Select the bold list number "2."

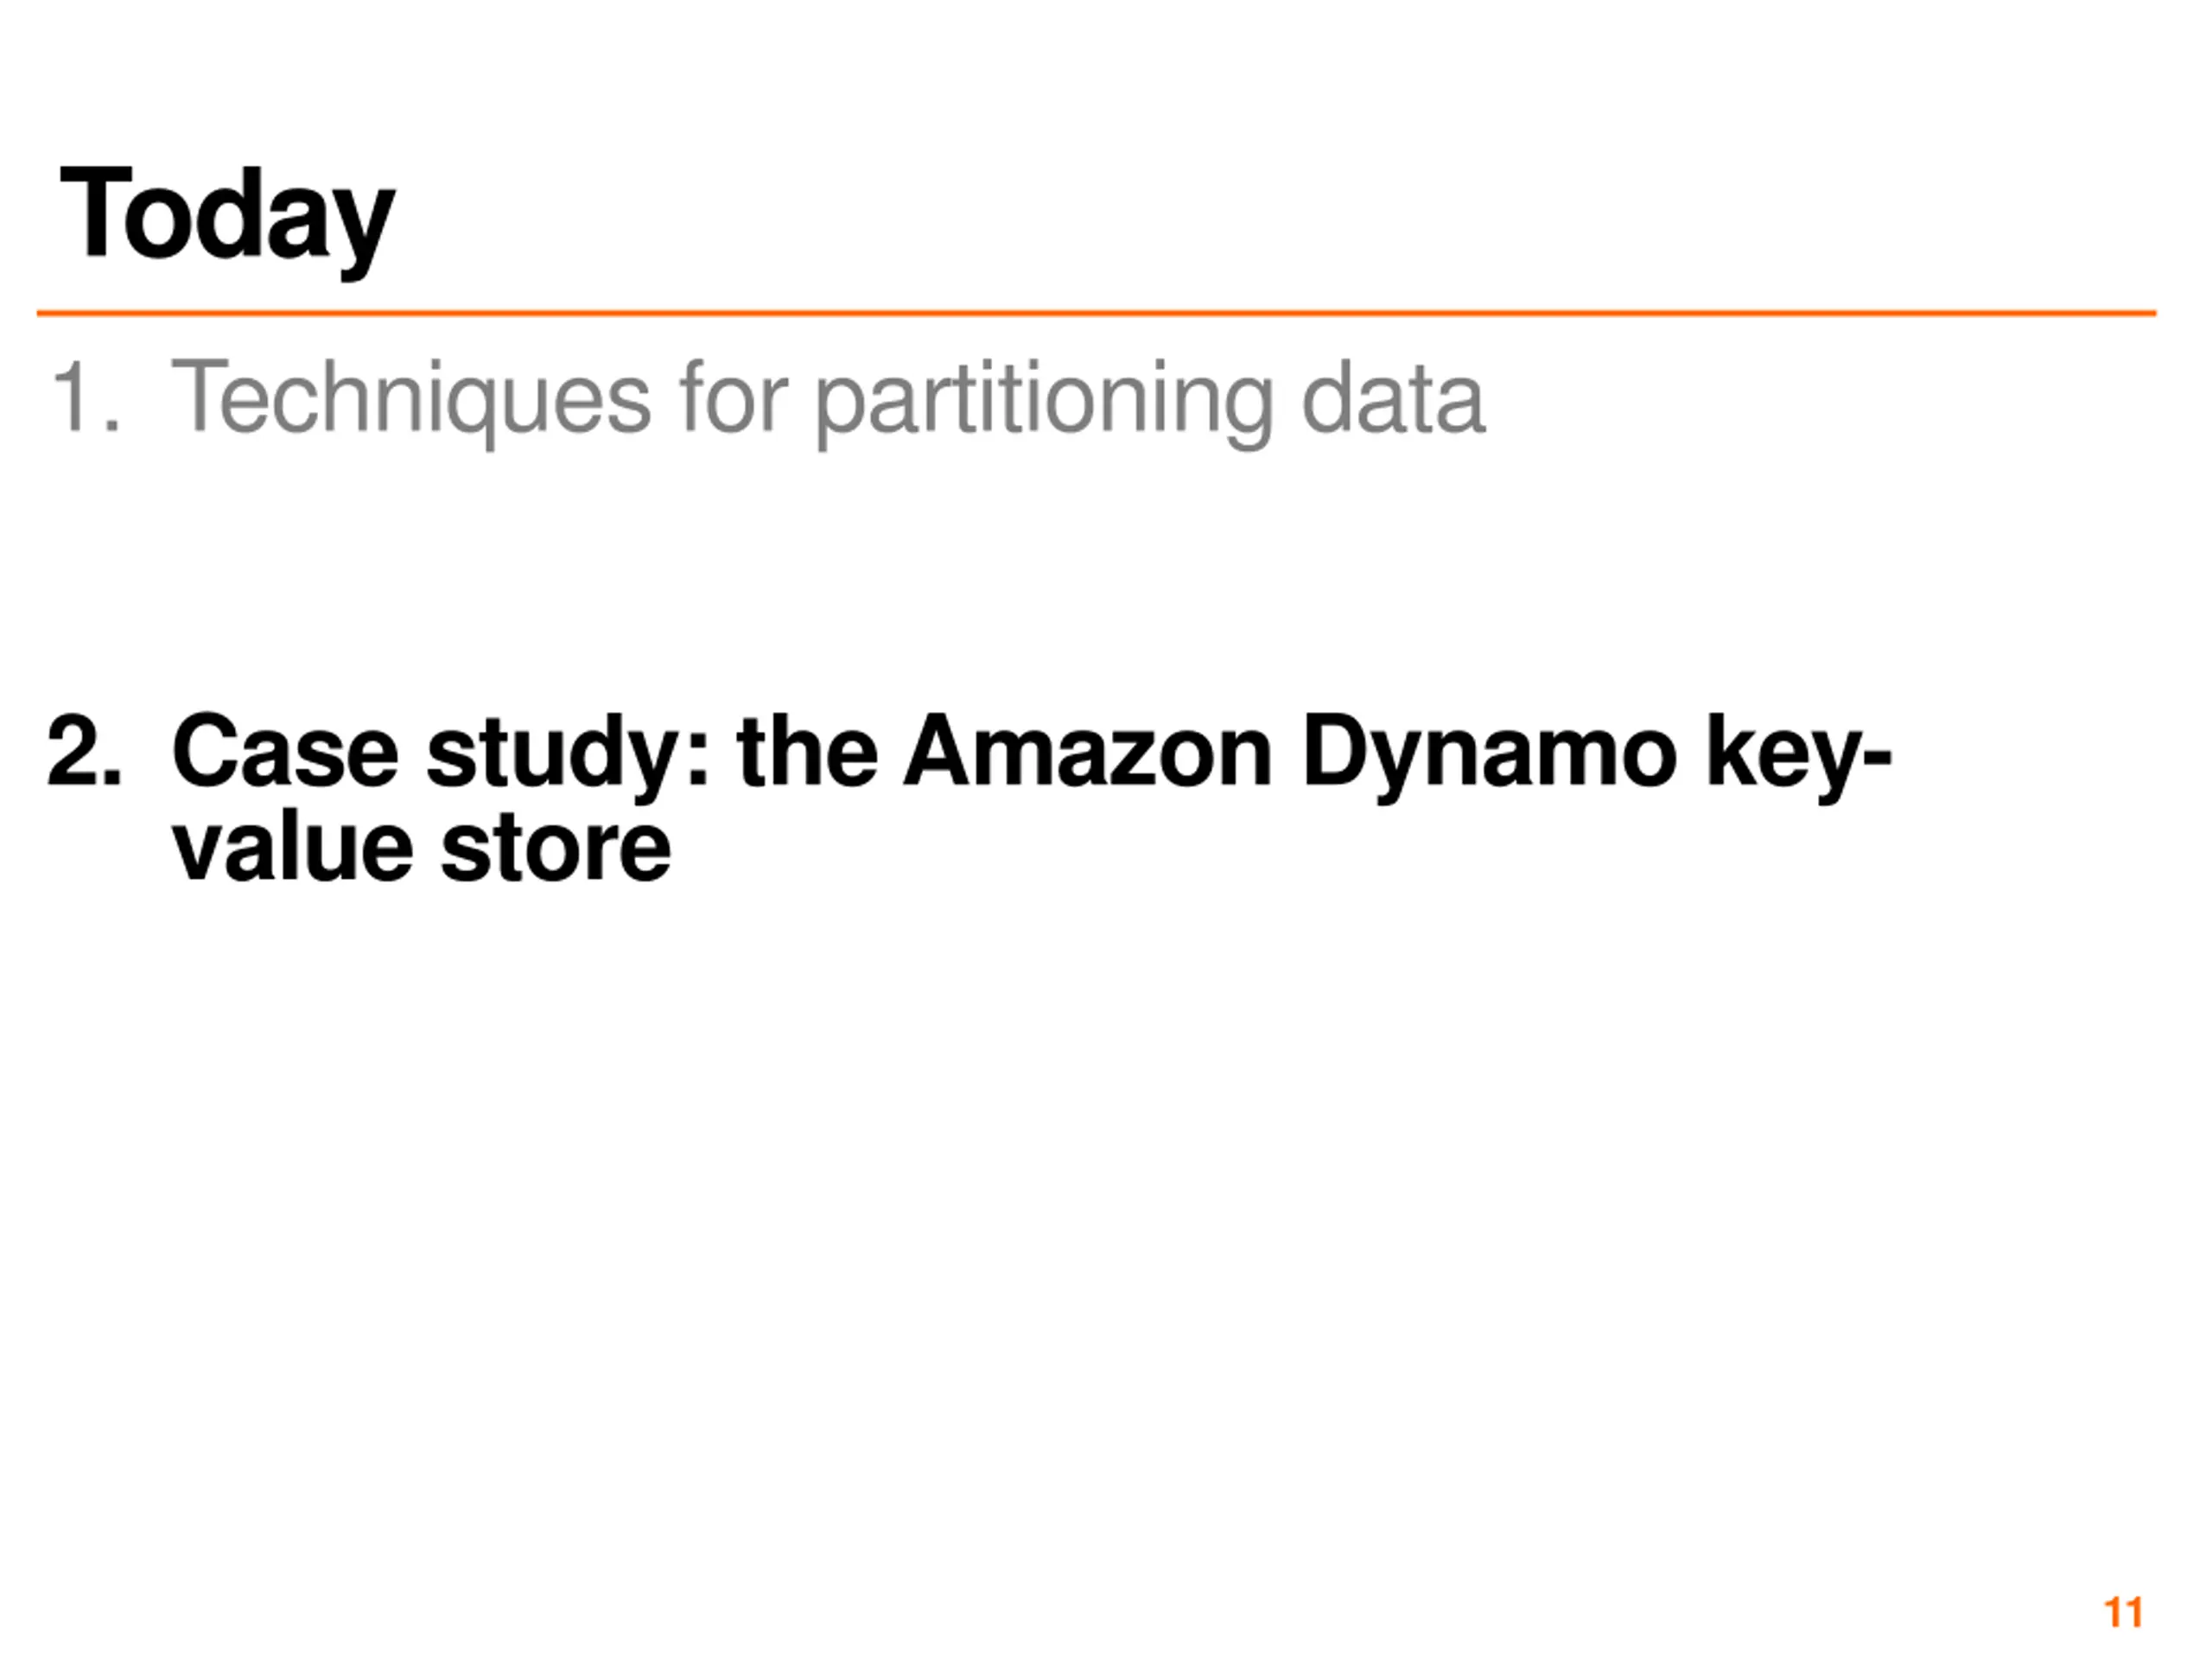coord(84,752)
